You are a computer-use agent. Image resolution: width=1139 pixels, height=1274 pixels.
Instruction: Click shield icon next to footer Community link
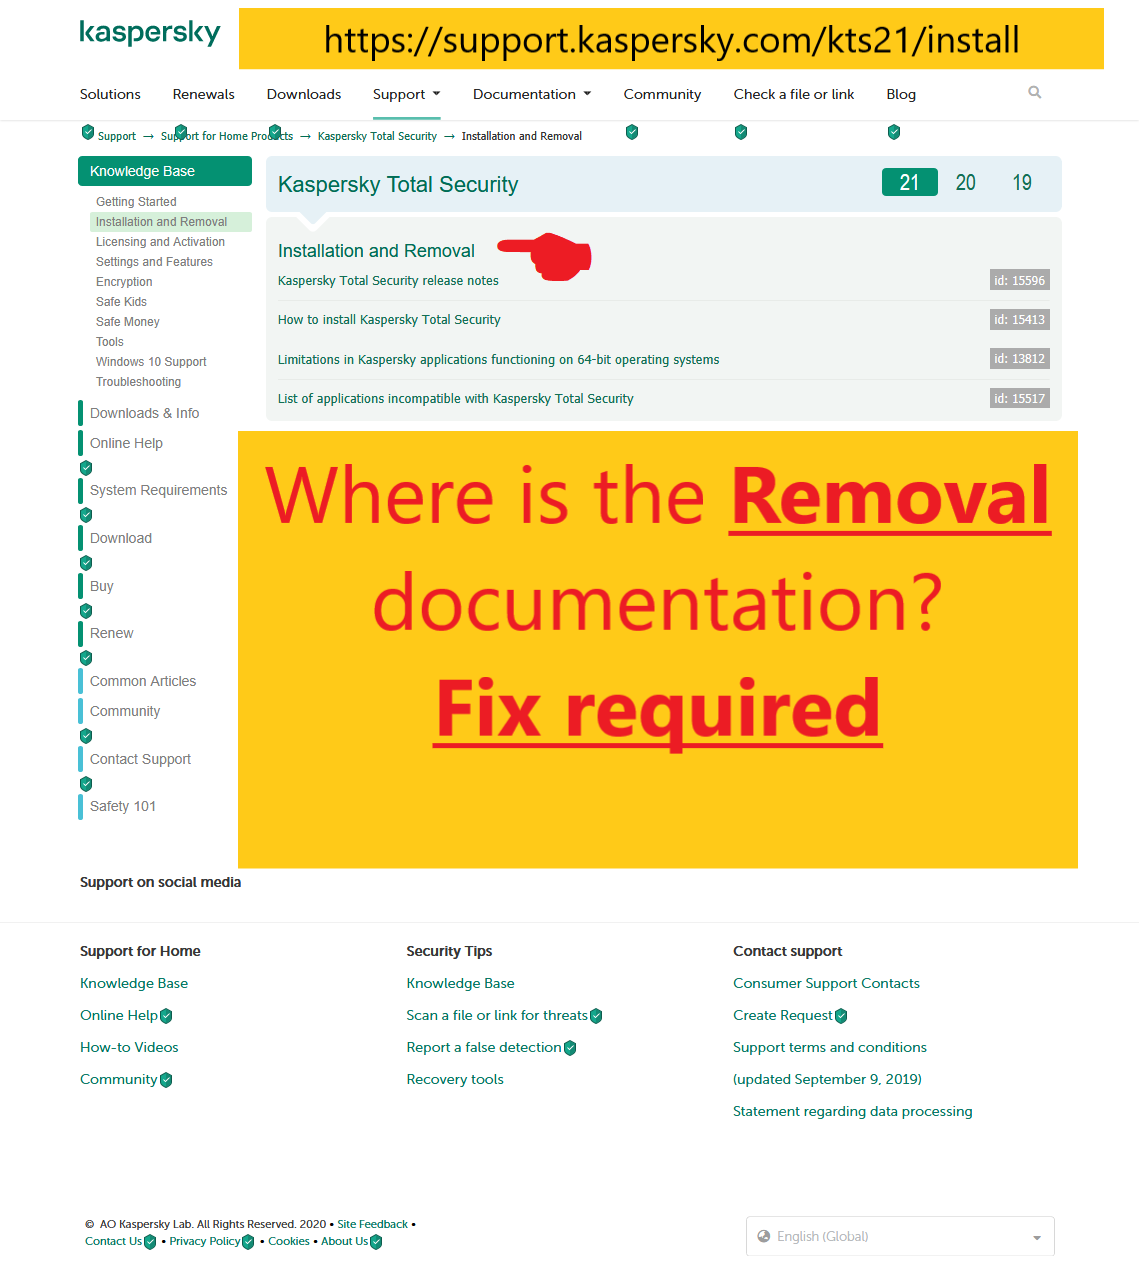166,1080
